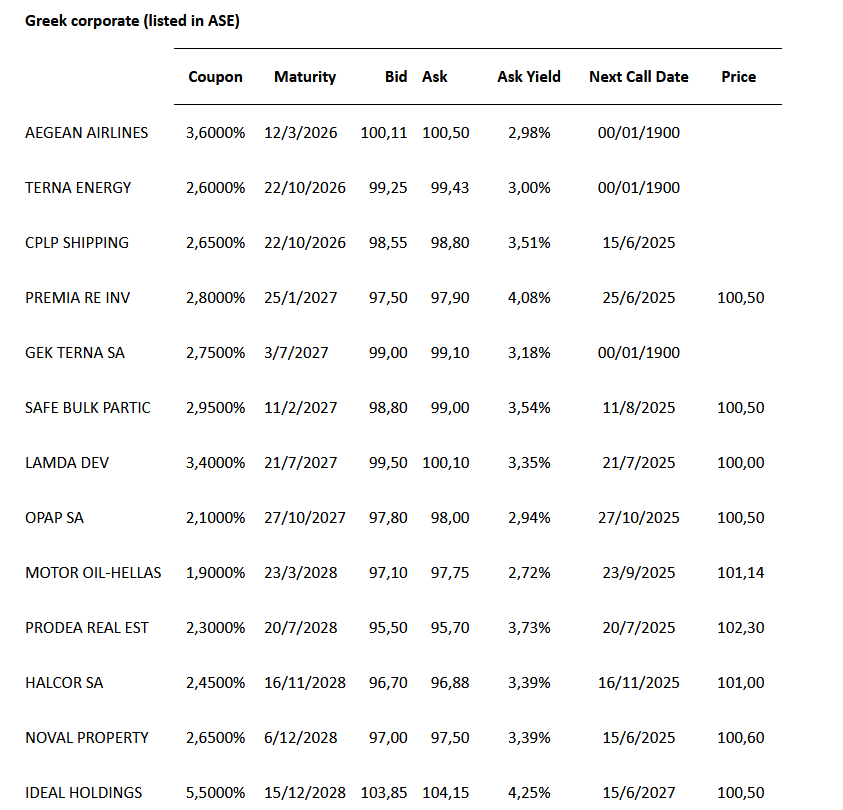Select LAMDA DEV price 100,00
The image size is (843, 810).
(741, 463)
